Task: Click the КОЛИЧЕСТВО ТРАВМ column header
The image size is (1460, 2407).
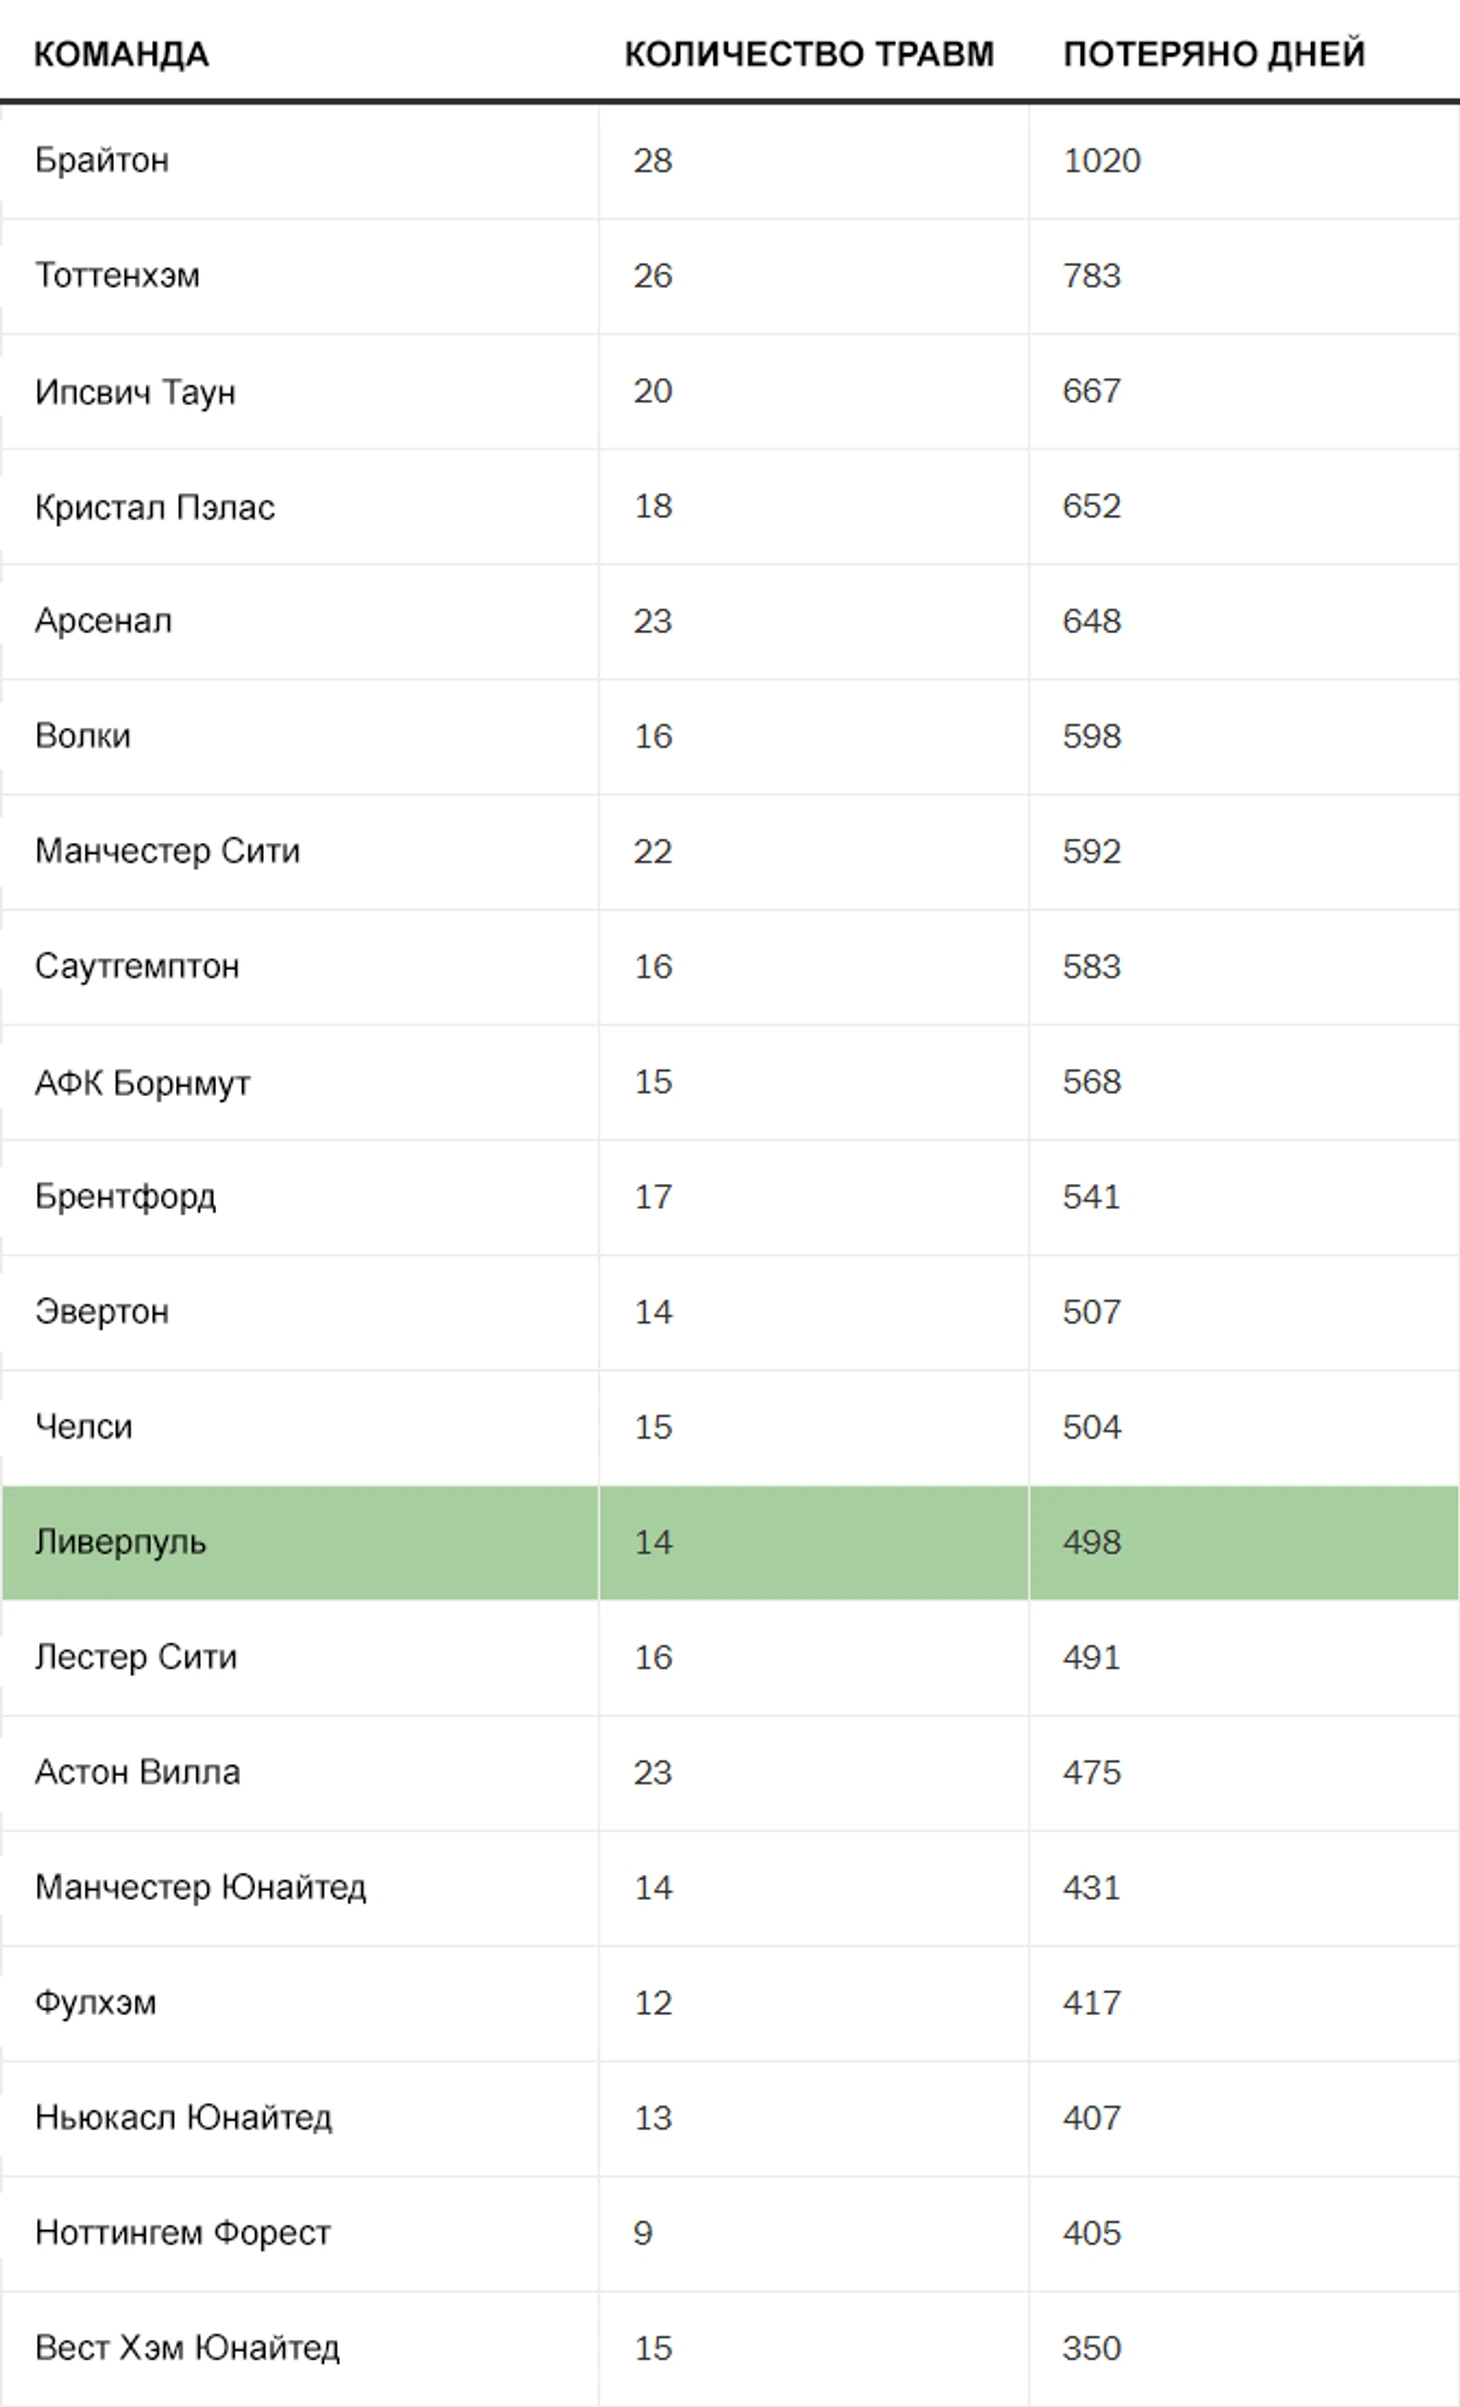Action: [x=809, y=54]
